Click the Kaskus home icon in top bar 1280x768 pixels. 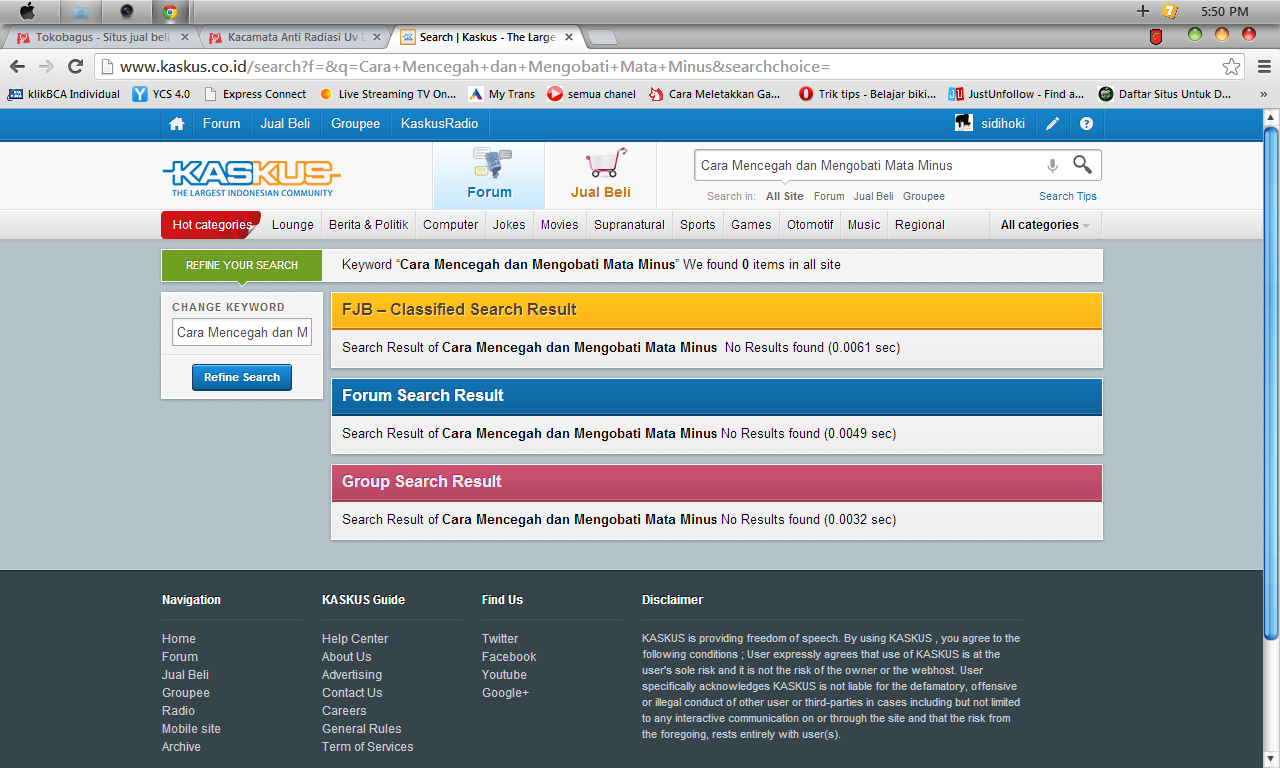point(177,124)
